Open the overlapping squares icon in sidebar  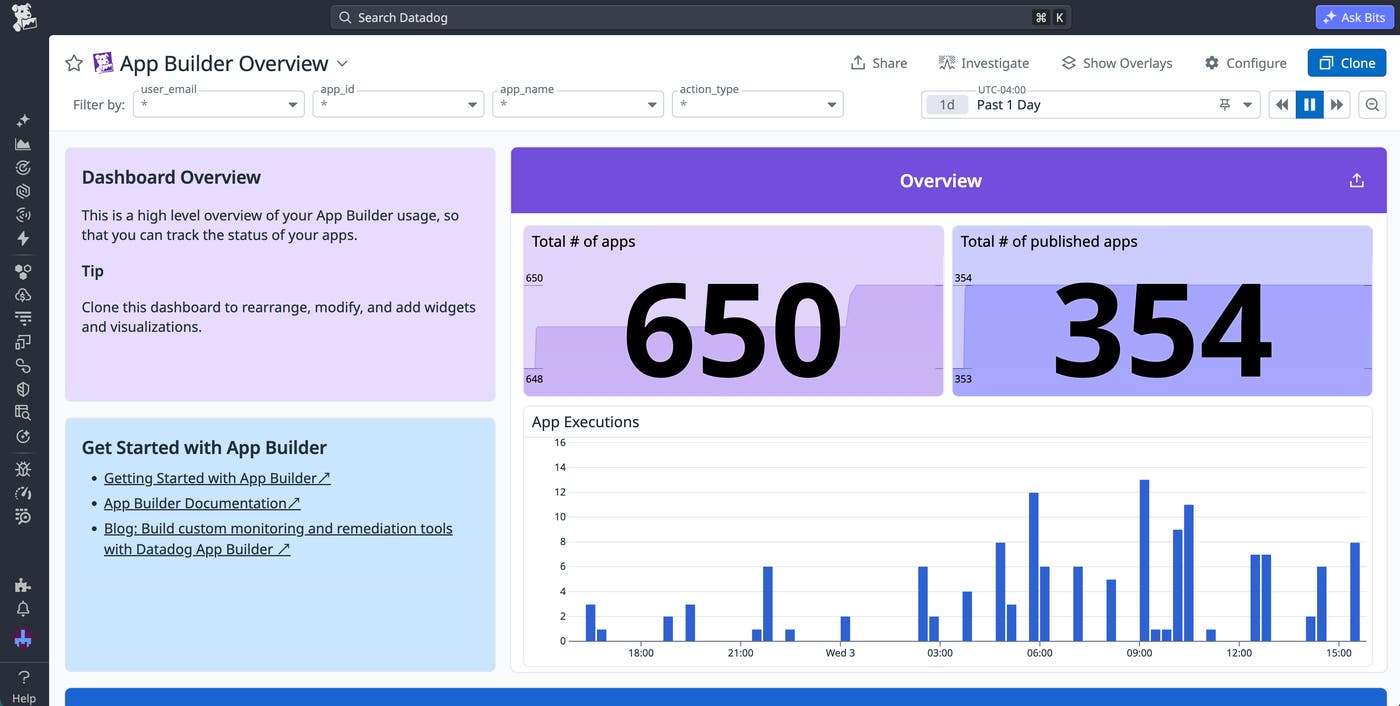[23, 342]
